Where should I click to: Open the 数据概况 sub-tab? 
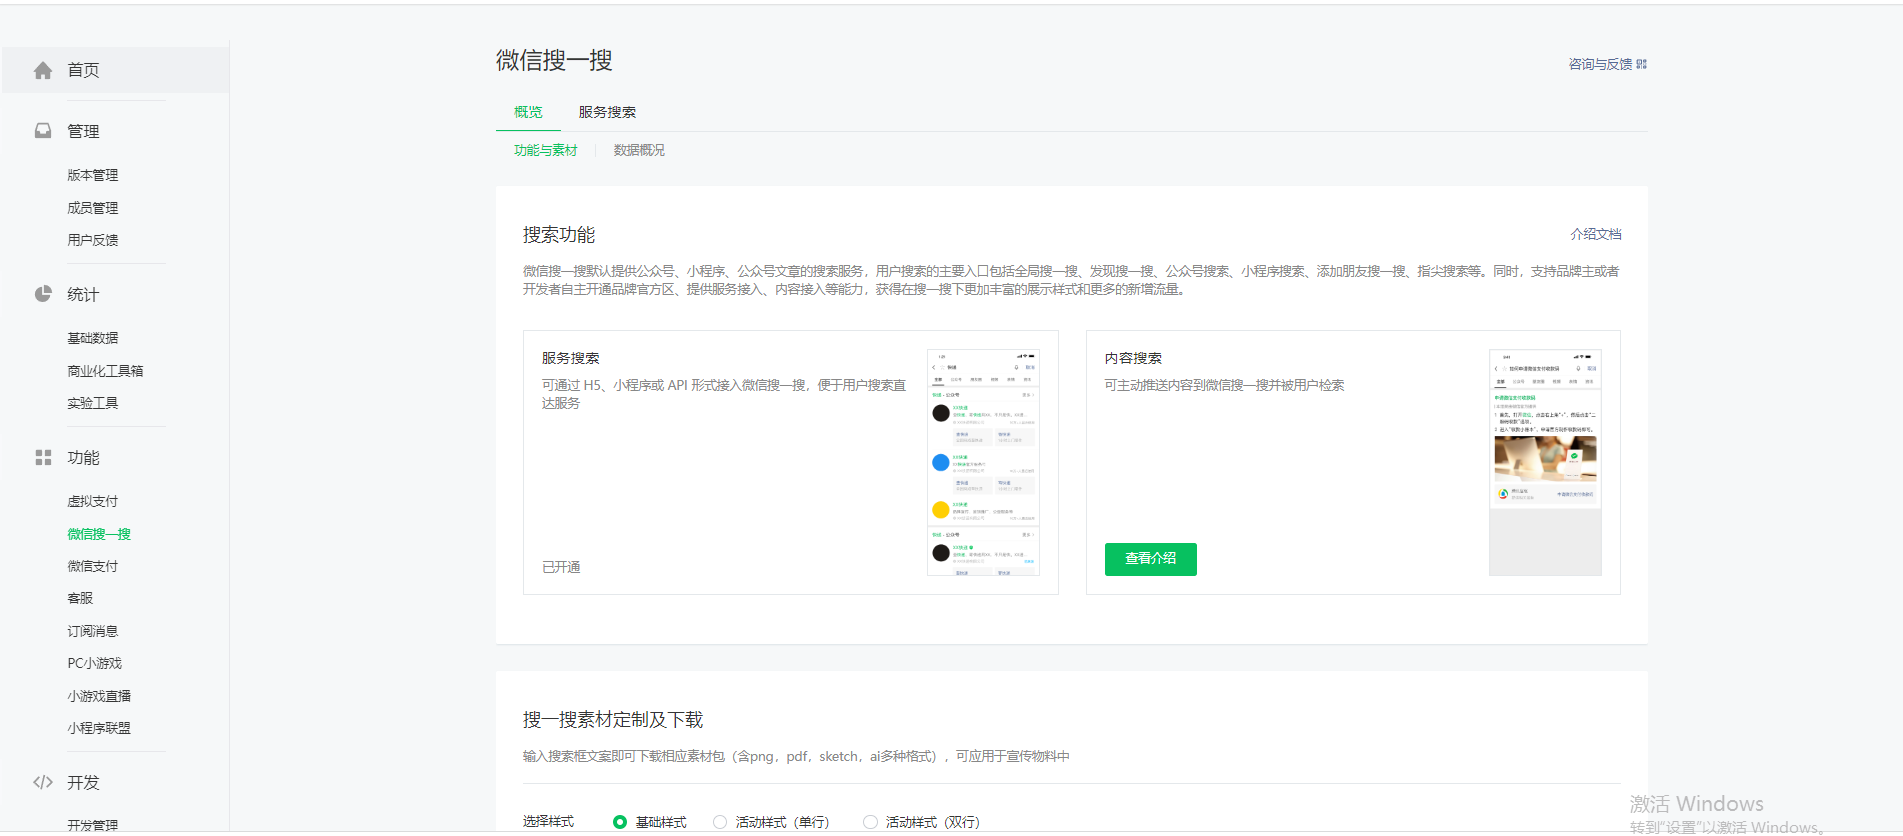pos(639,150)
